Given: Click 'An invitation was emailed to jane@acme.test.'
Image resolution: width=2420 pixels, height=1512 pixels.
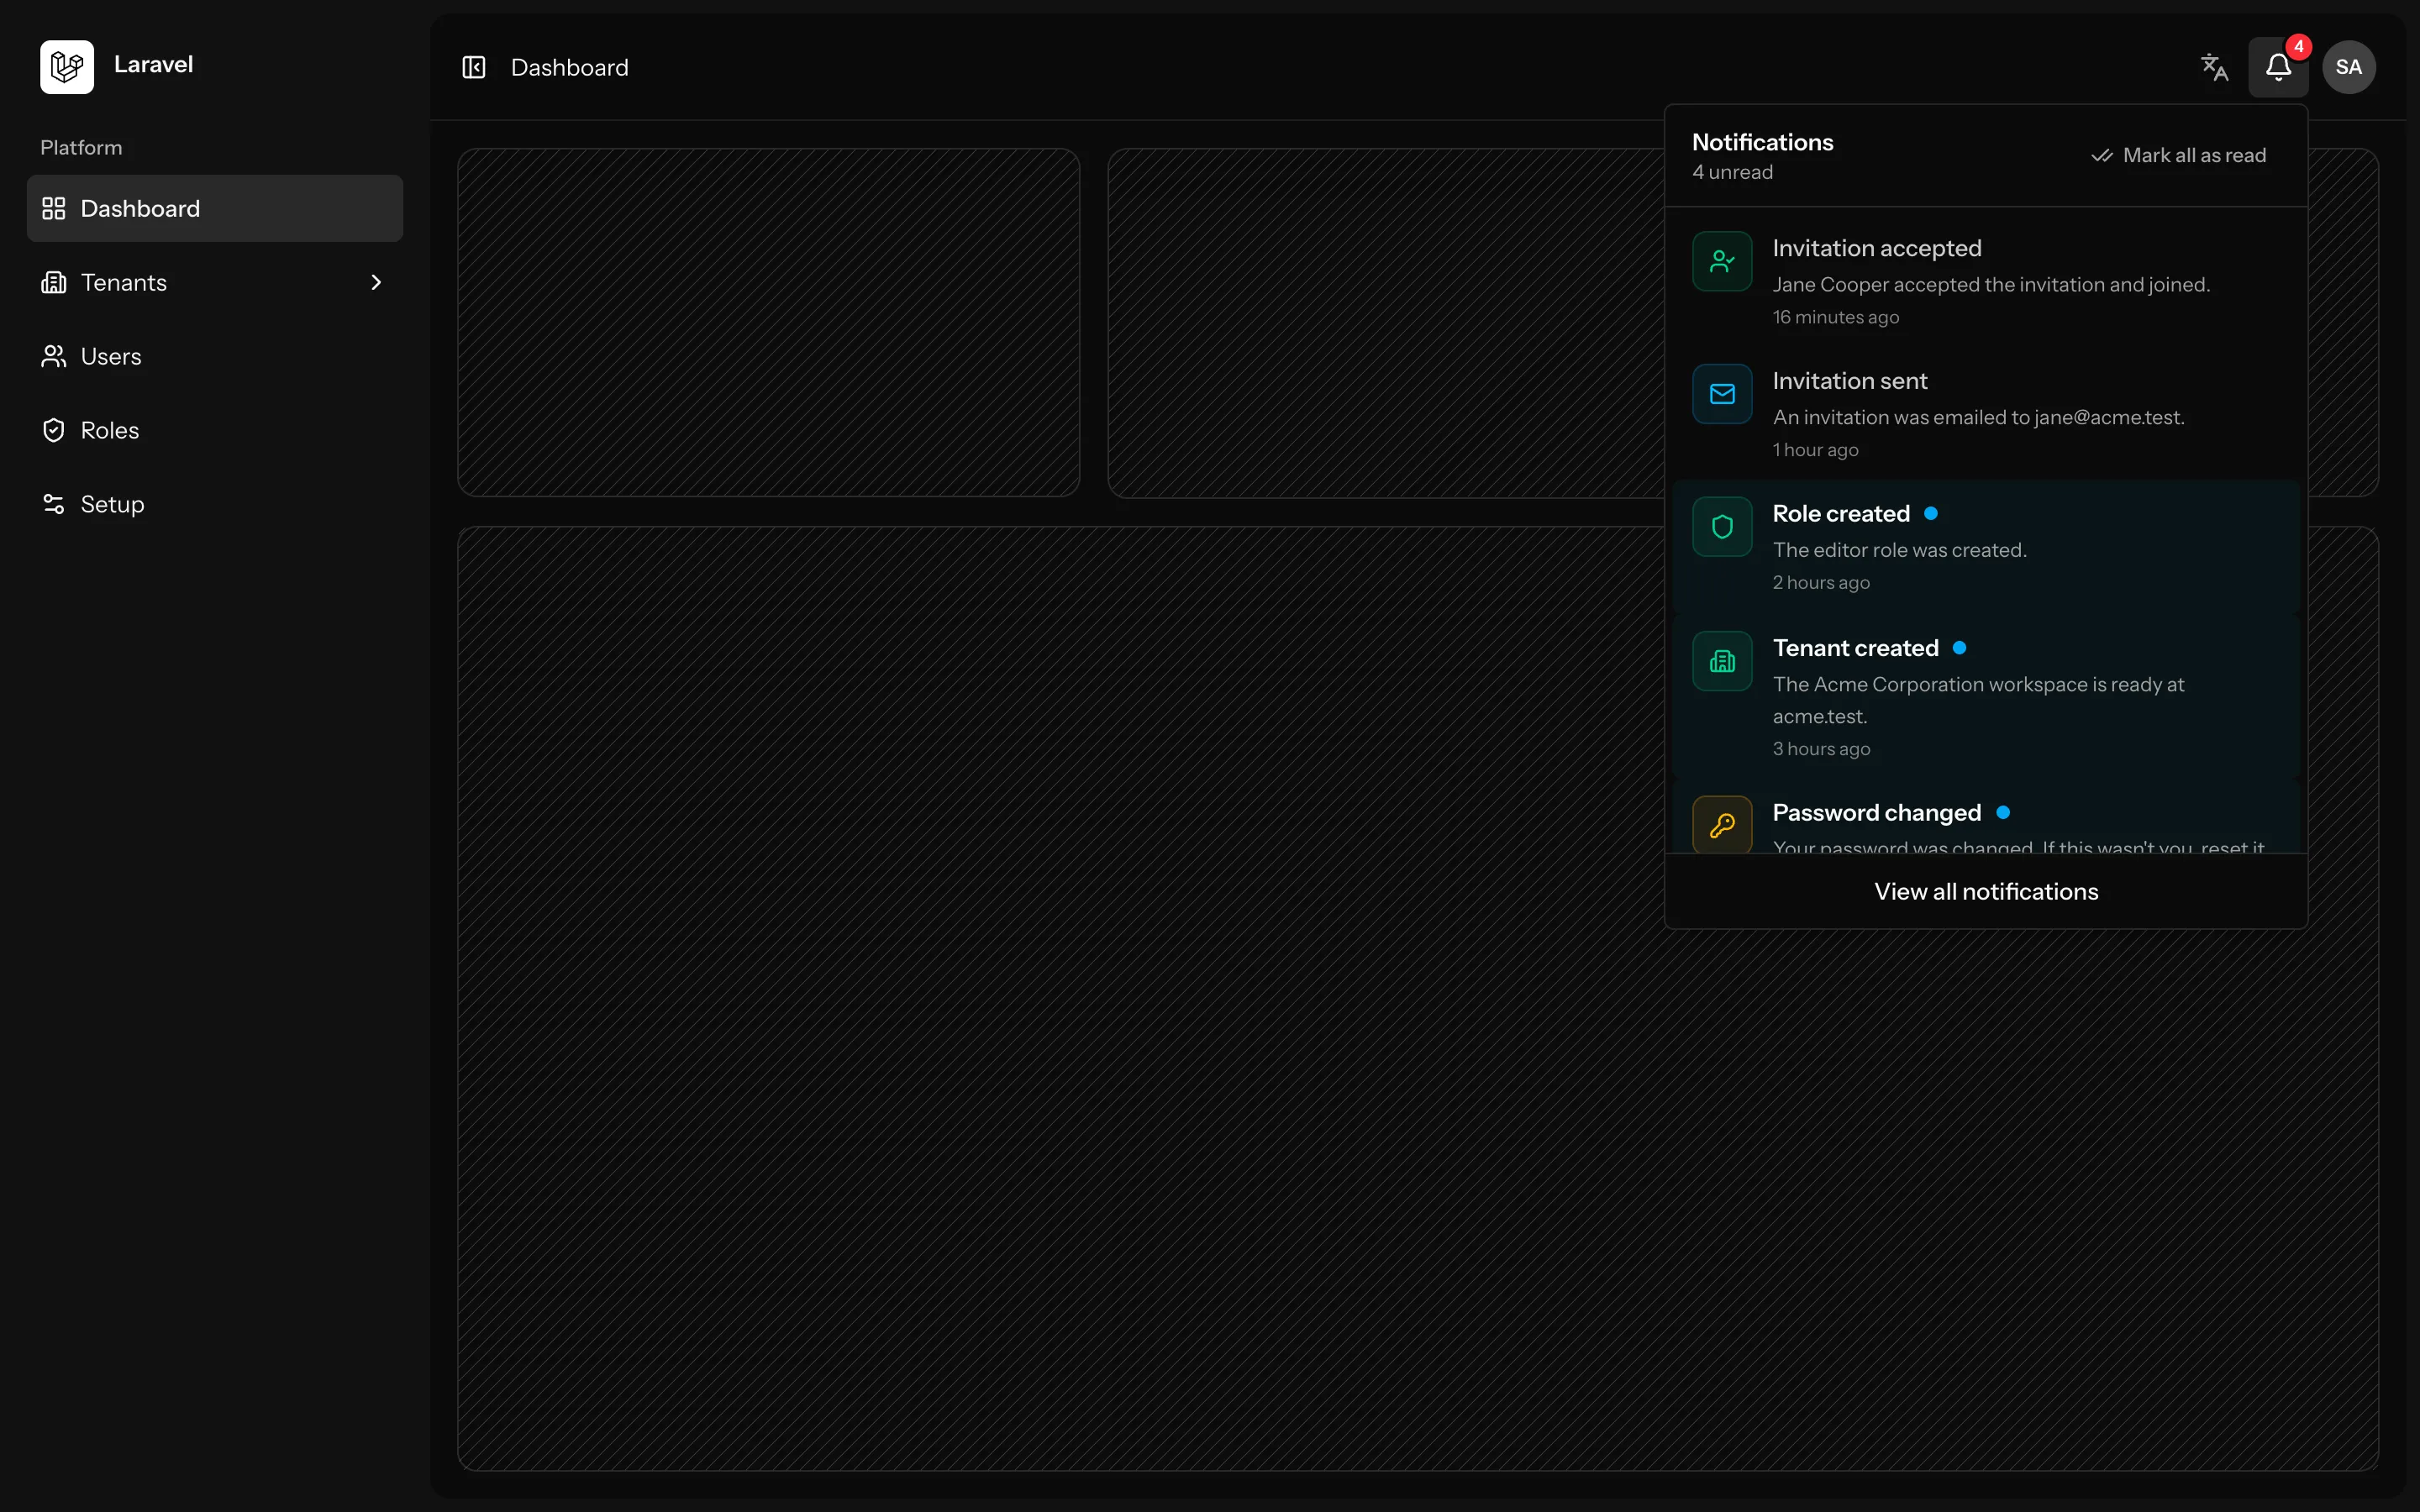Looking at the screenshot, I should point(1979,417).
